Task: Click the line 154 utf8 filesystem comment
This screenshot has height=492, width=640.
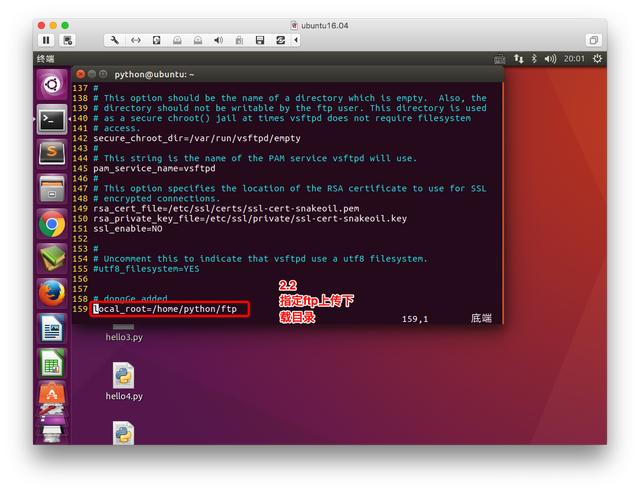Action: [260, 258]
